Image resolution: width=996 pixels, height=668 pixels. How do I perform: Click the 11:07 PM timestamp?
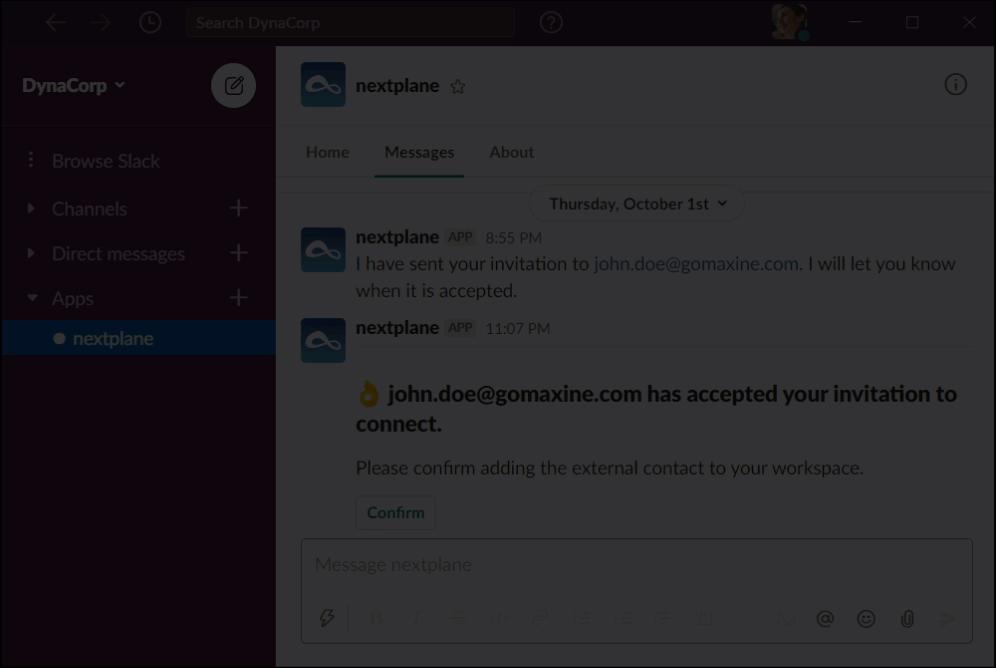point(518,329)
